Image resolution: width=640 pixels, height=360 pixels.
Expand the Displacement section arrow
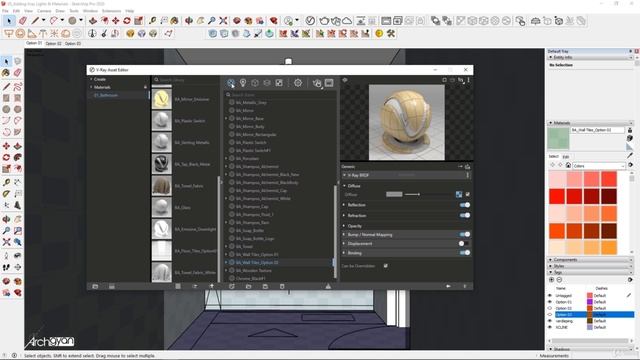click(x=344, y=244)
